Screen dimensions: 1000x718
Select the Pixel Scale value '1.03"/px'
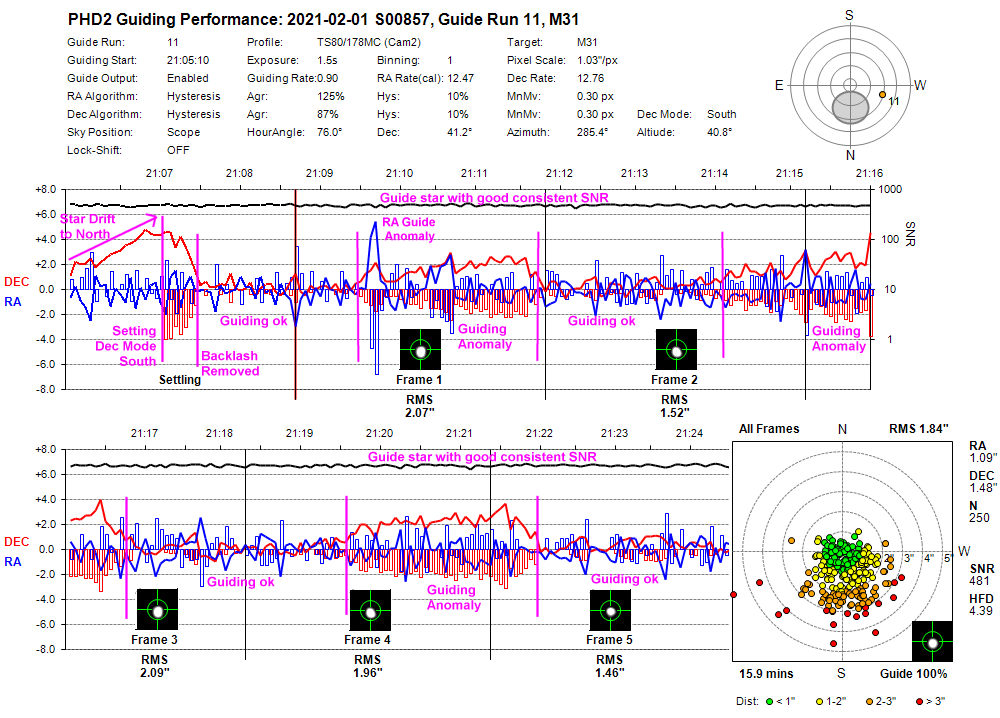coord(597,61)
